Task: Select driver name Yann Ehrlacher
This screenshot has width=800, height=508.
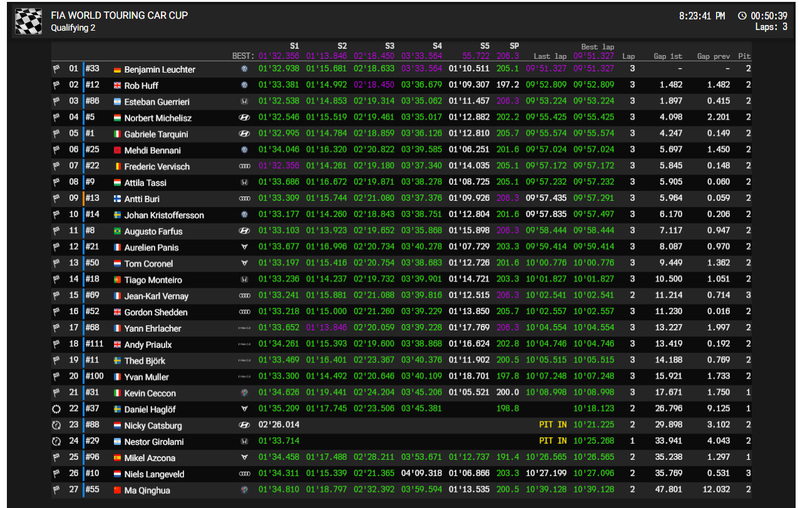Action: (153, 328)
